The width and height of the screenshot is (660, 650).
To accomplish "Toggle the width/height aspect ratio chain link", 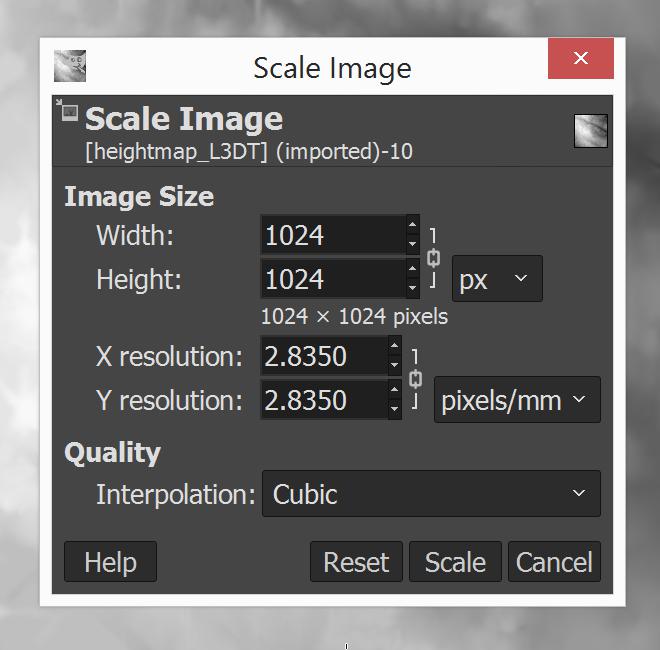I will click(x=433, y=258).
